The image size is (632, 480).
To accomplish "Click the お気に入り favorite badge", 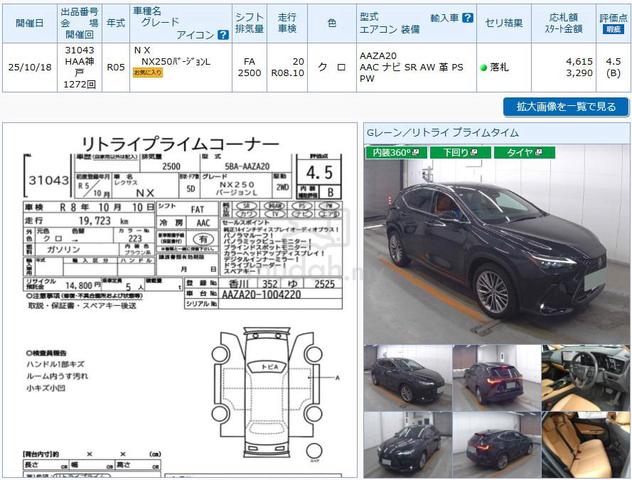I will pos(148,73).
